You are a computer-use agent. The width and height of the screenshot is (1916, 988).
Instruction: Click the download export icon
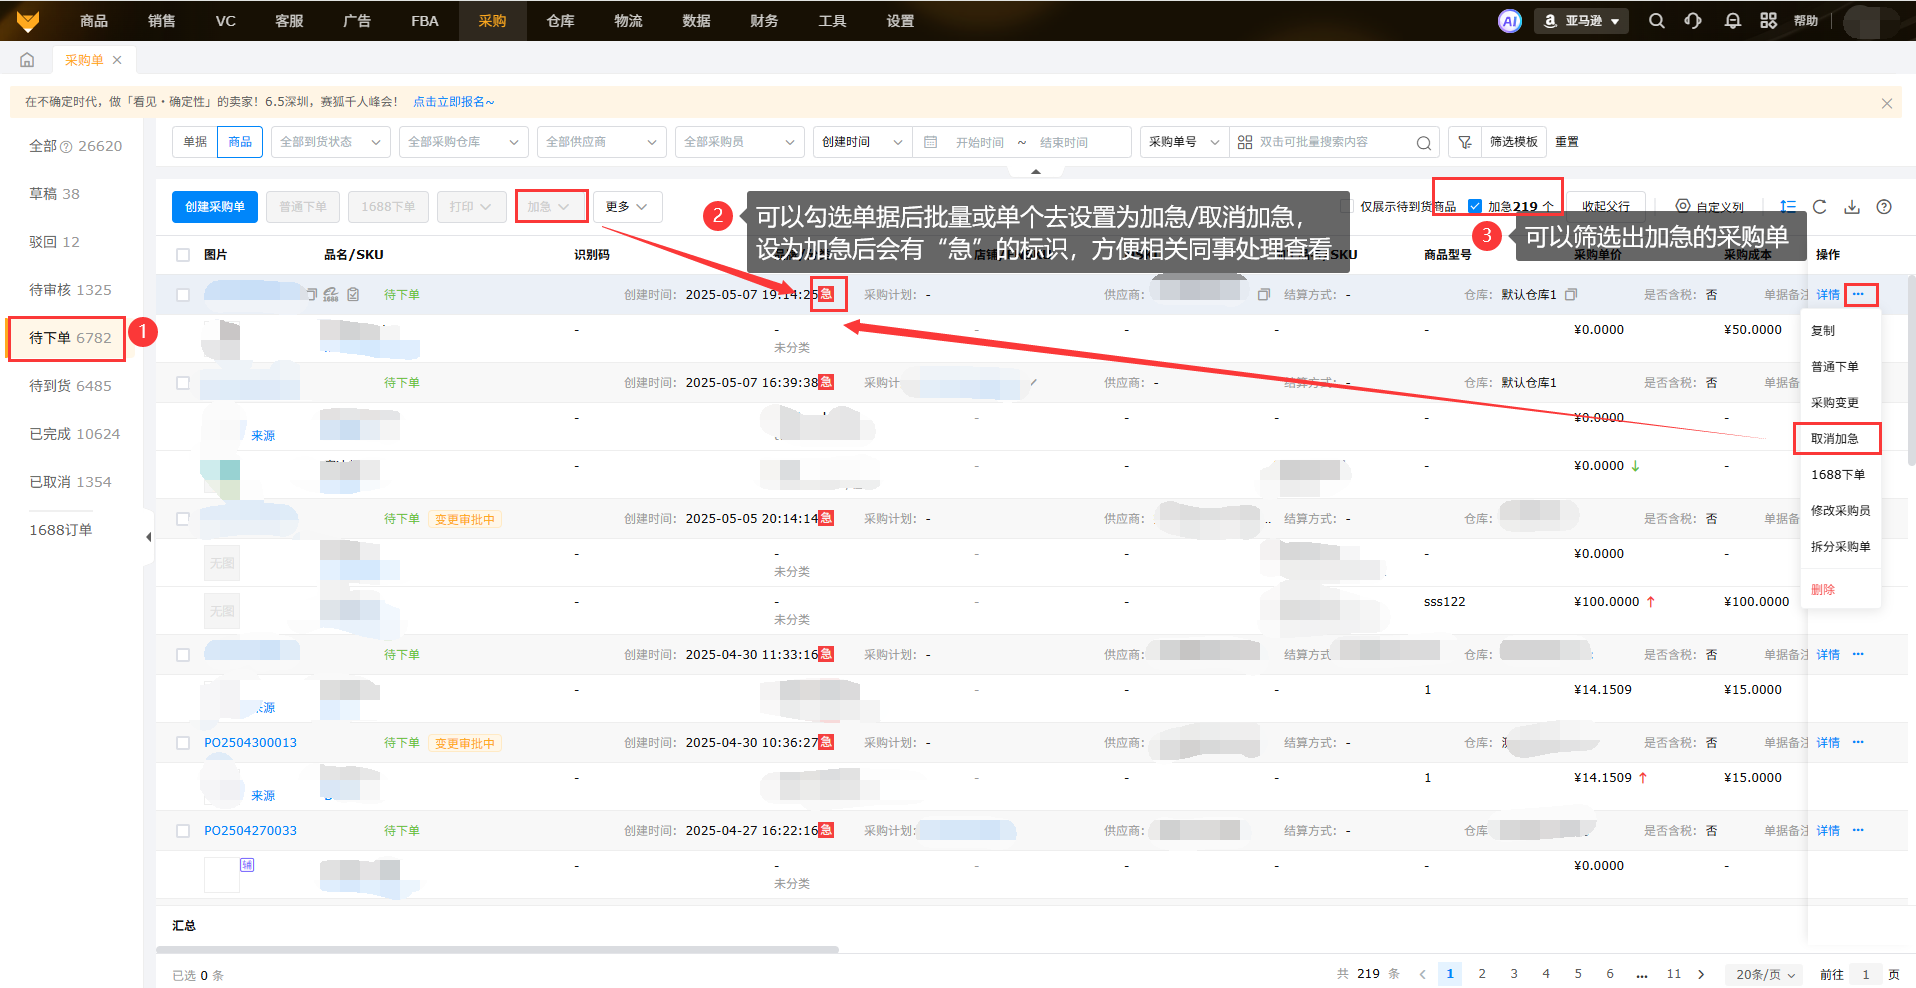click(x=1851, y=207)
